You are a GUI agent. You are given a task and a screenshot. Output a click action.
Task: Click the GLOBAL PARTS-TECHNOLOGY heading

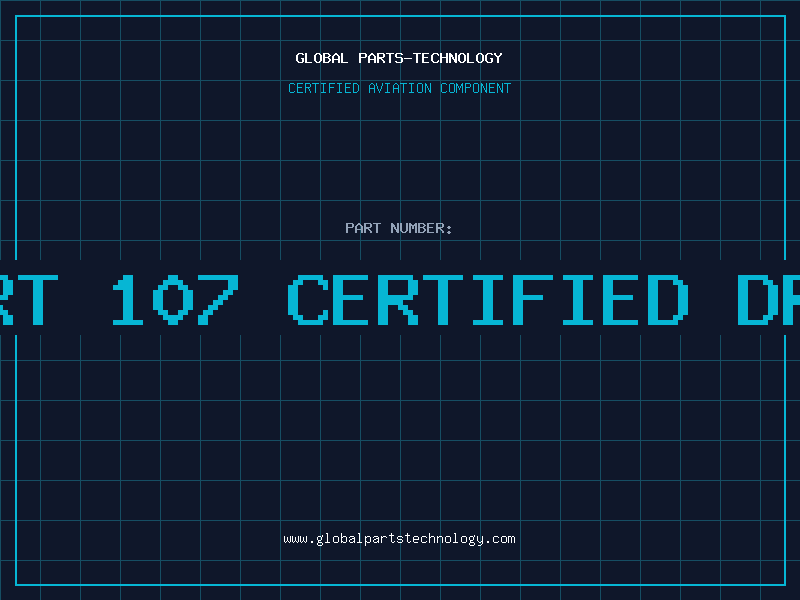point(399,58)
